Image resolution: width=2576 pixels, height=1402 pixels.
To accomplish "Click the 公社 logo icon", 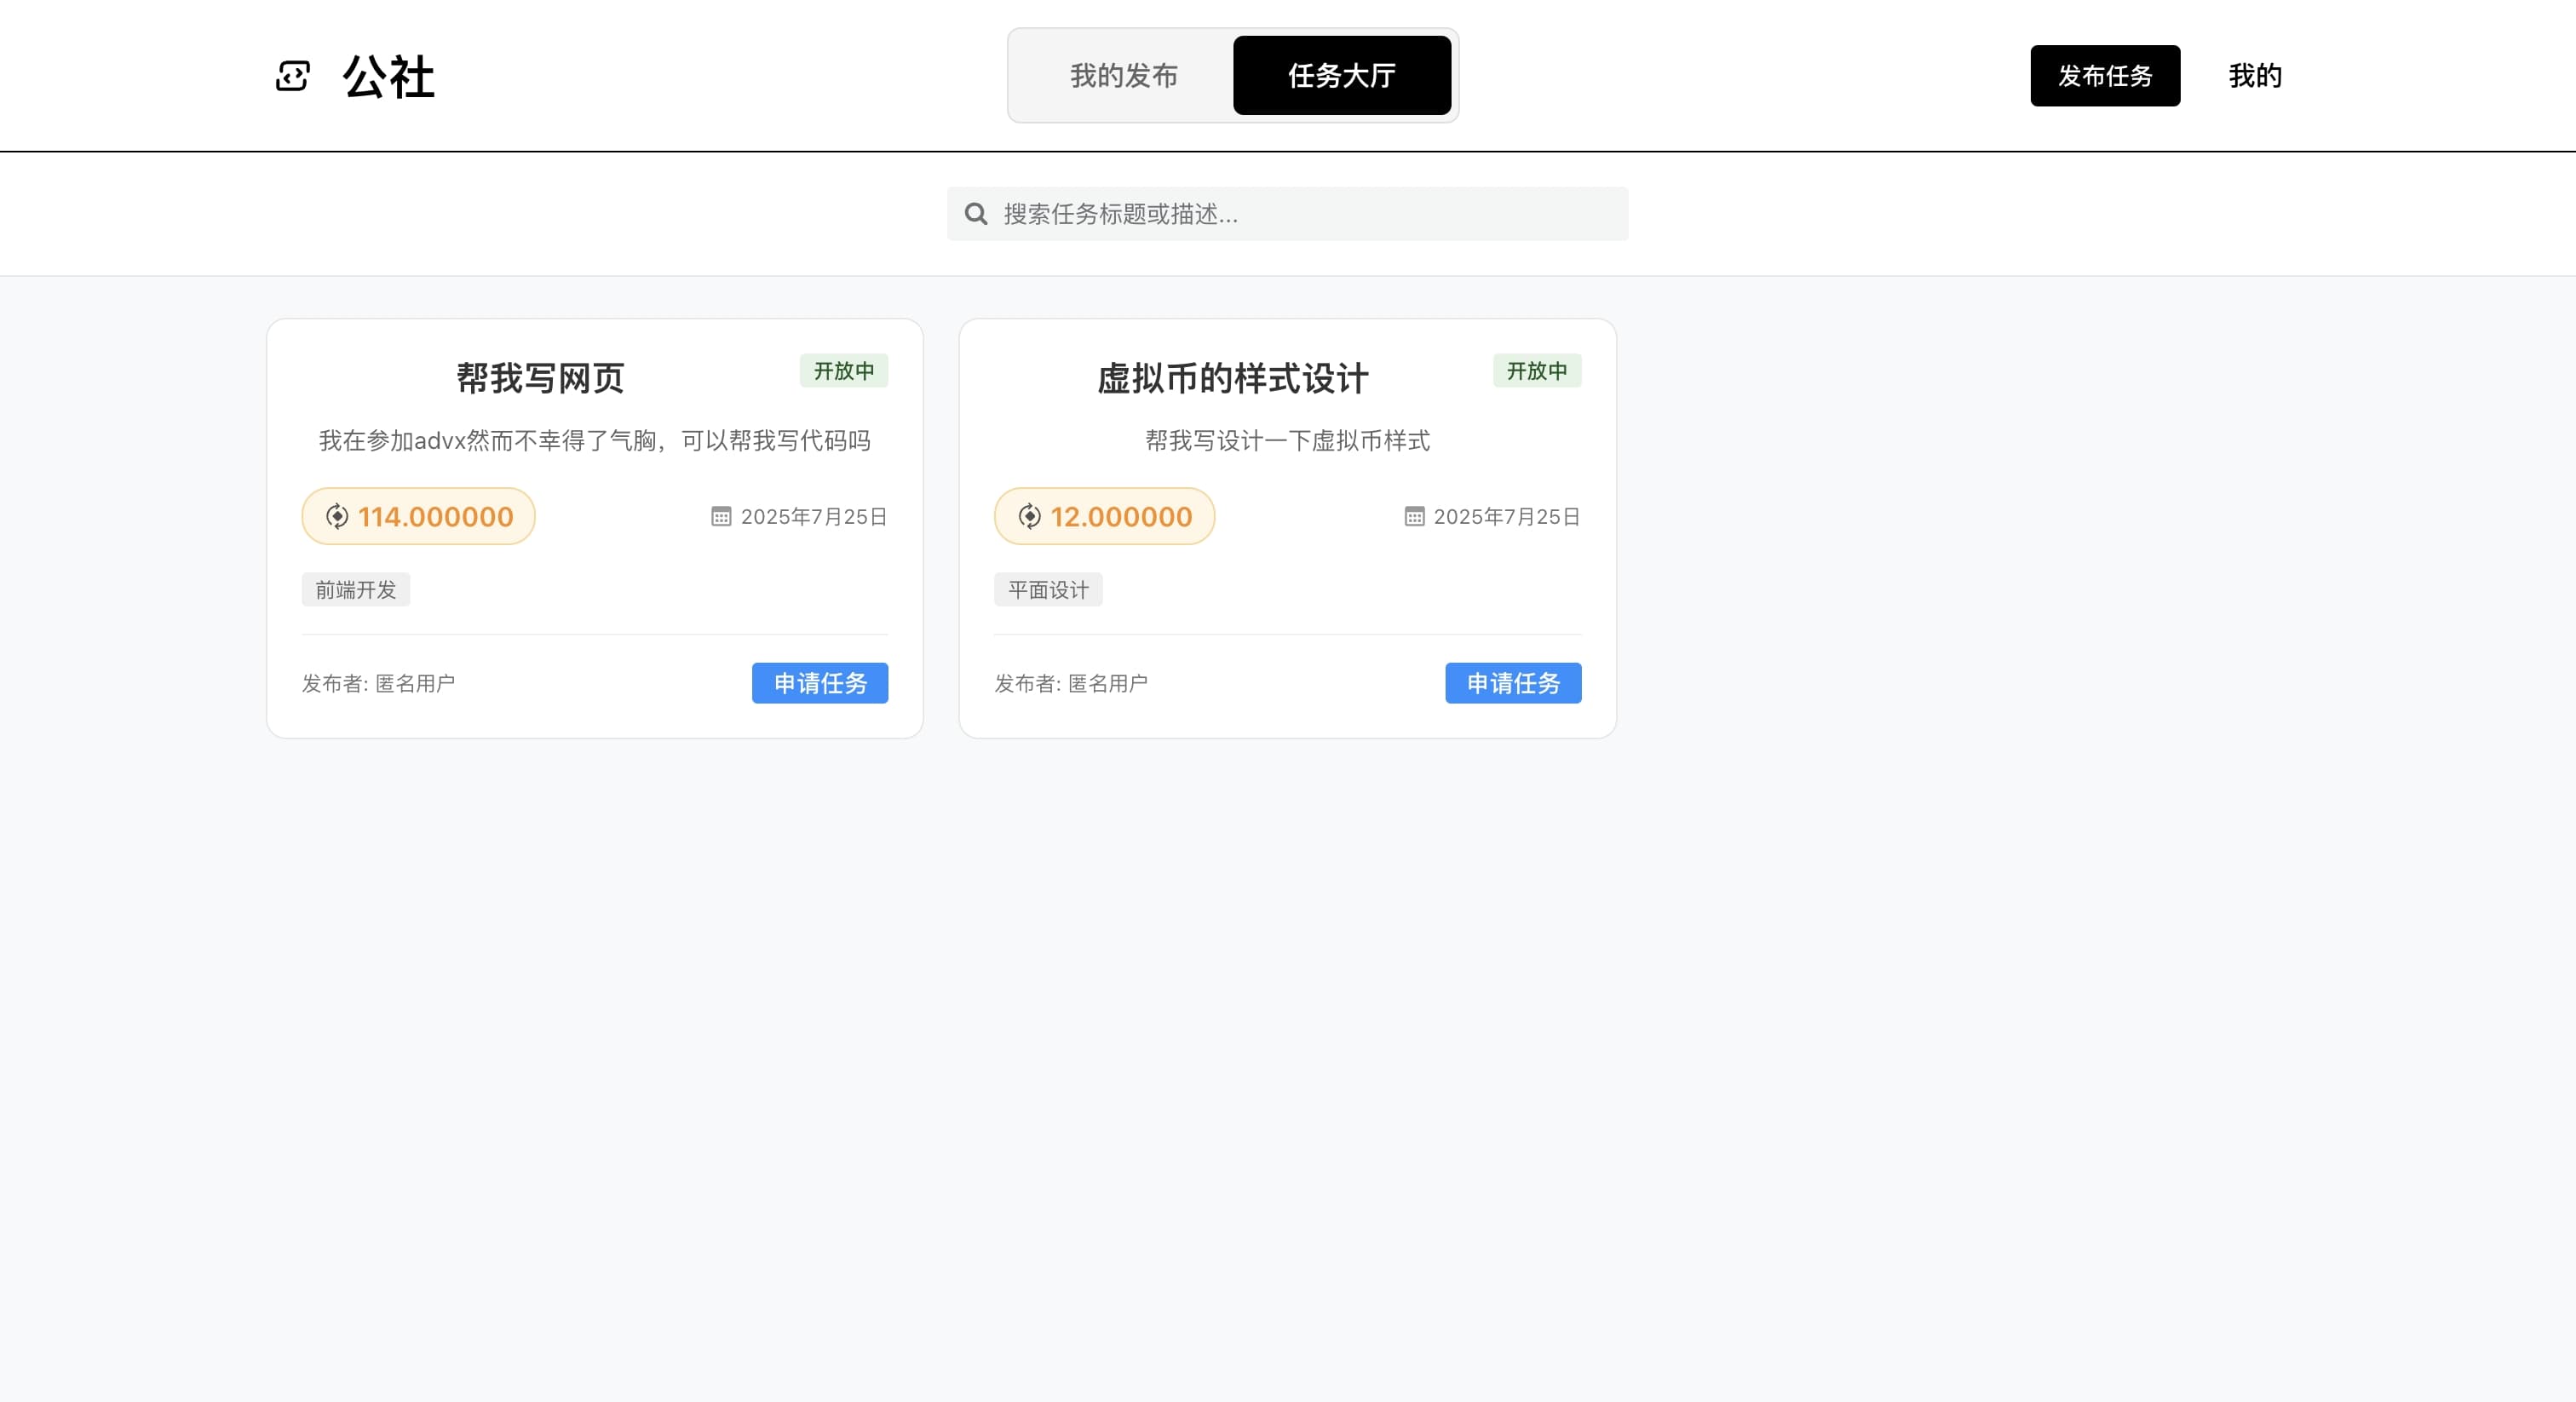I will [x=293, y=76].
